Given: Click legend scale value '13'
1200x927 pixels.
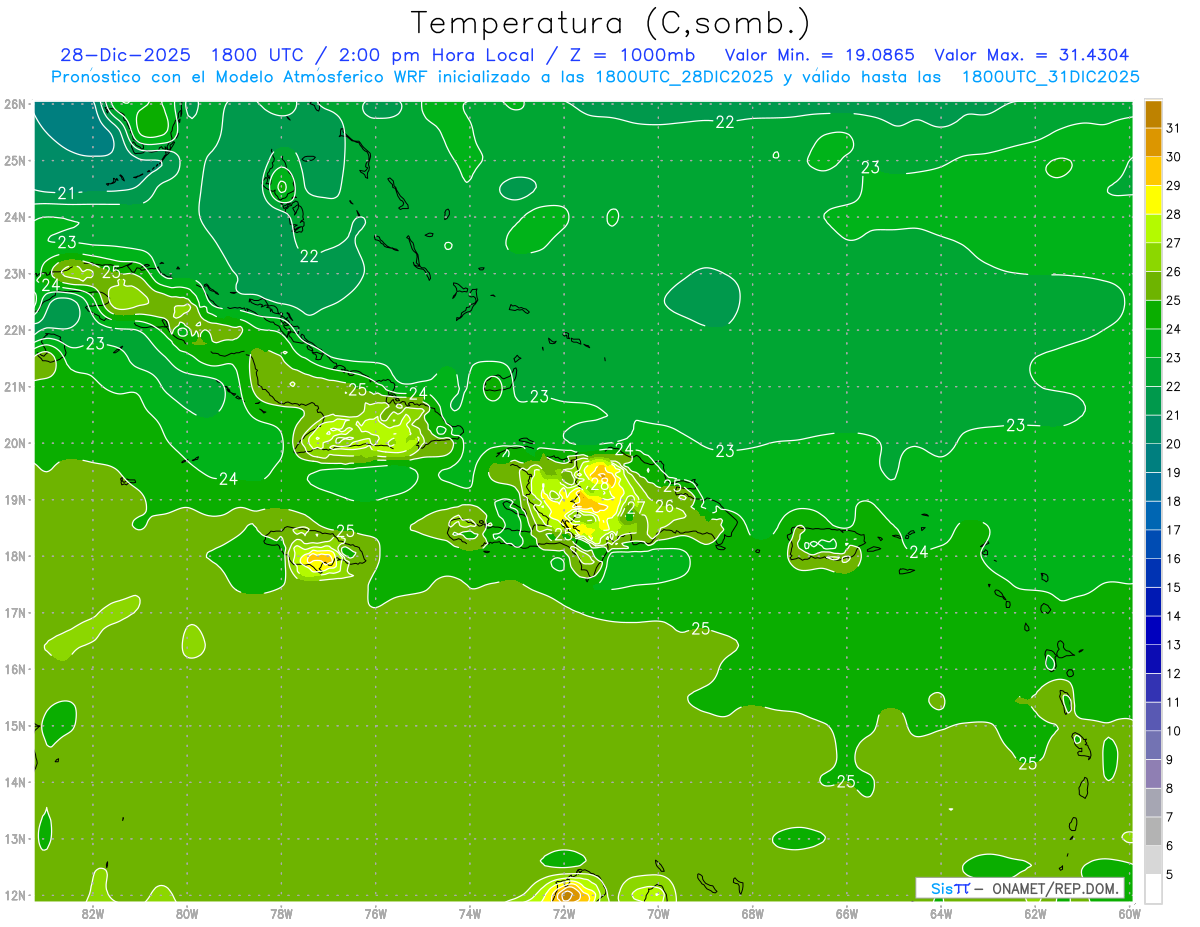Looking at the screenshot, I should click(1173, 644).
